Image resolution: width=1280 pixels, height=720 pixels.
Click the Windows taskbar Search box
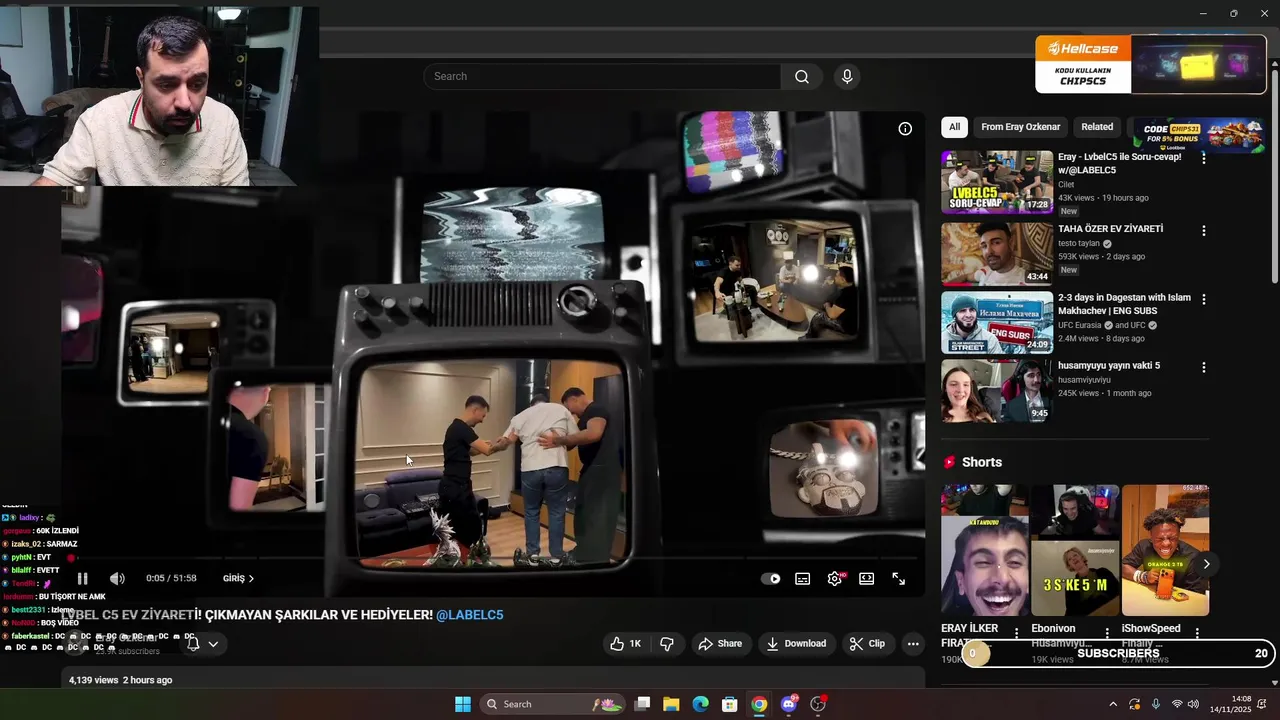552,704
